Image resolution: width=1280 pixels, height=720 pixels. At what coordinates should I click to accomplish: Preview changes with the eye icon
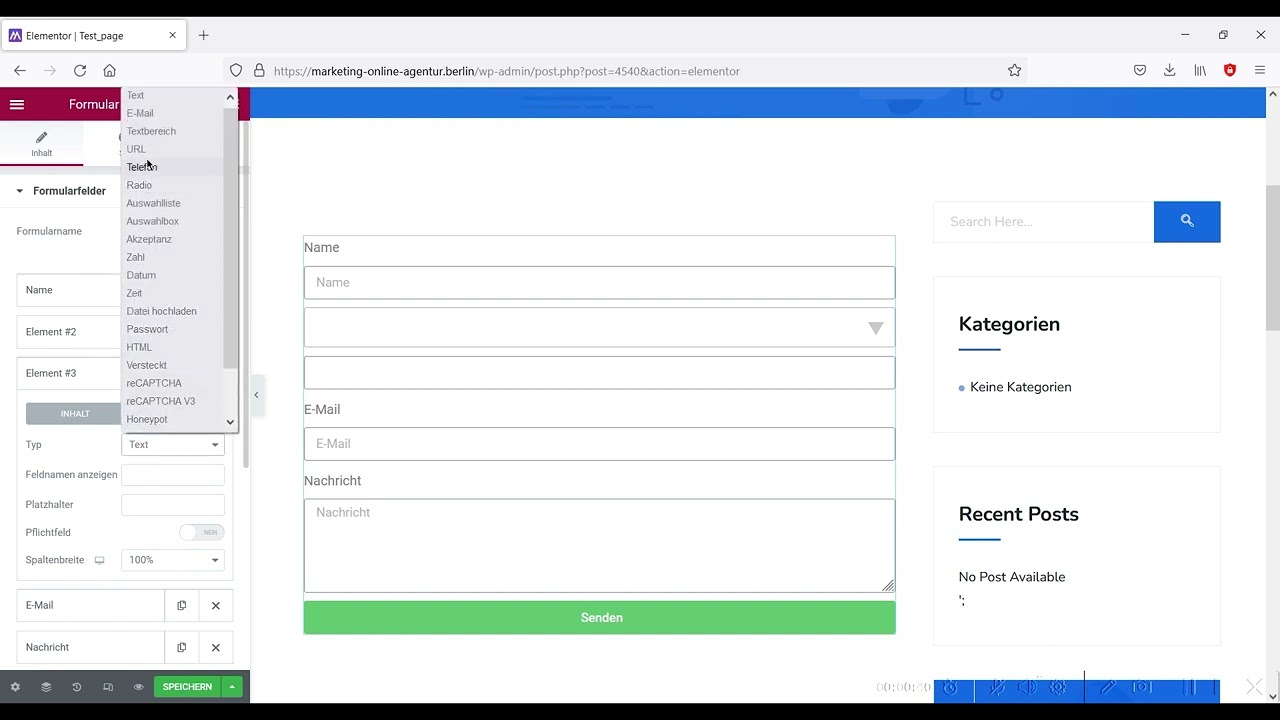click(x=139, y=687)
